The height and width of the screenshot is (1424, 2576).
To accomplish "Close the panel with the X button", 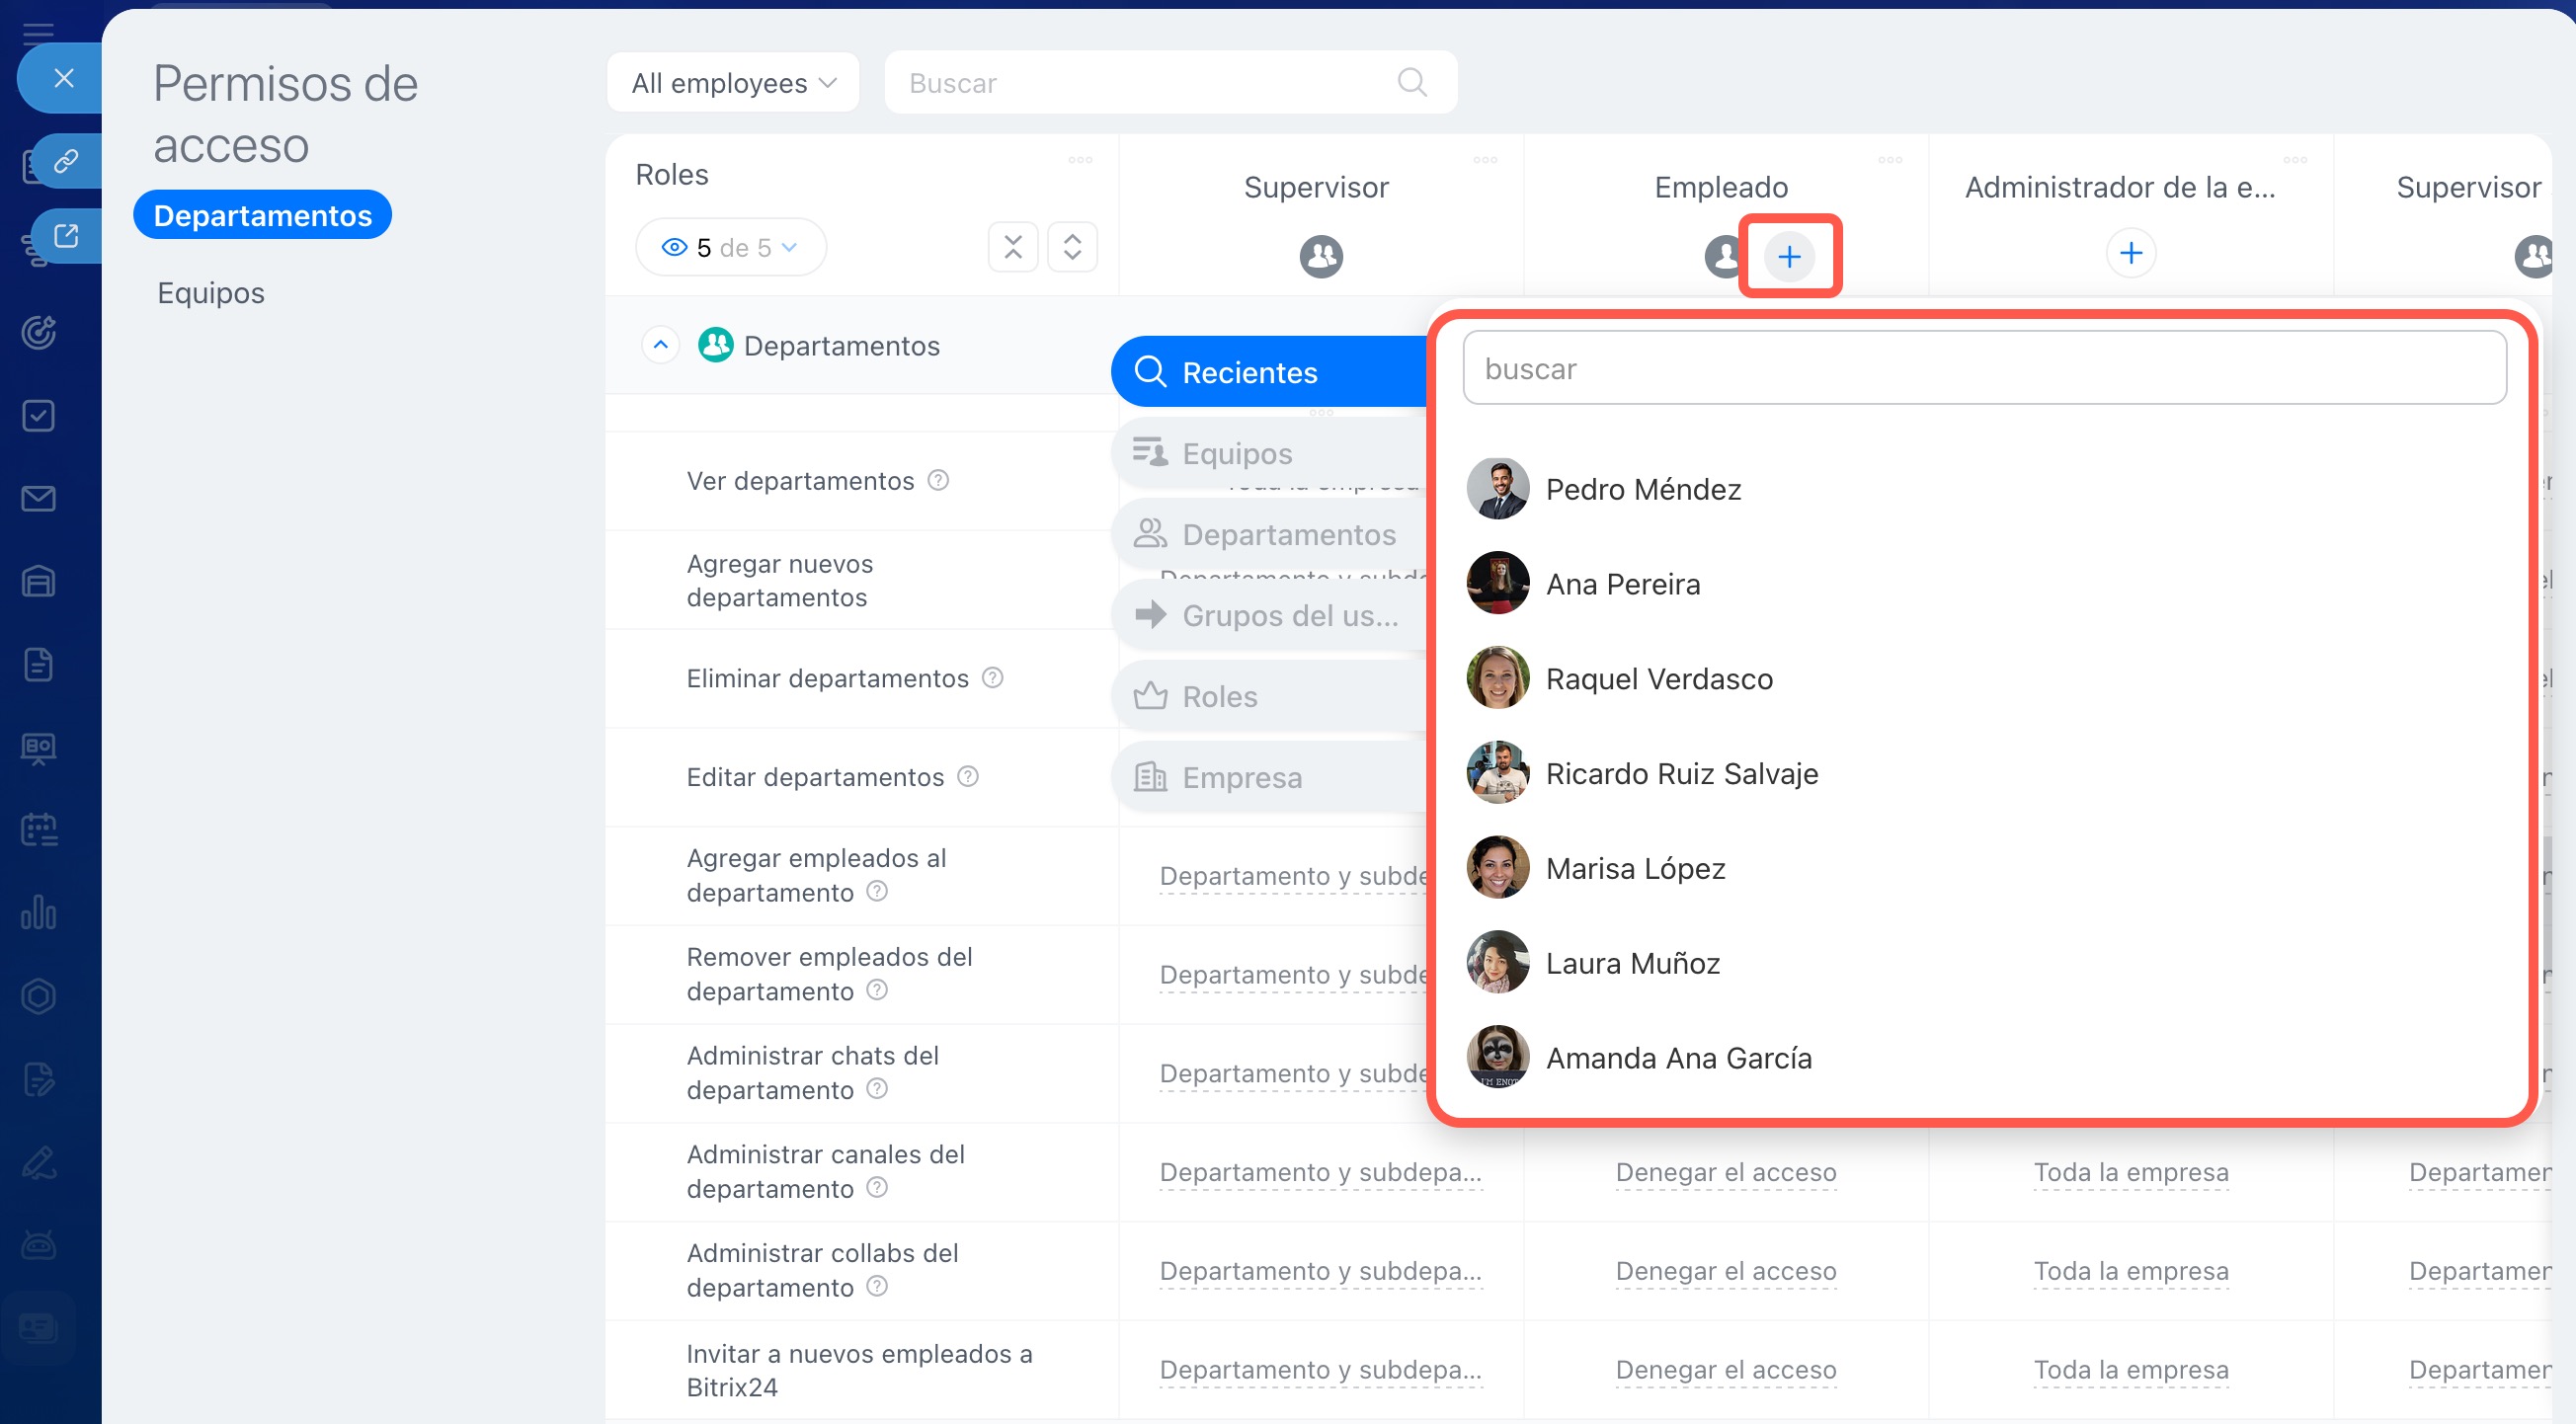I will tap(64, 78).
